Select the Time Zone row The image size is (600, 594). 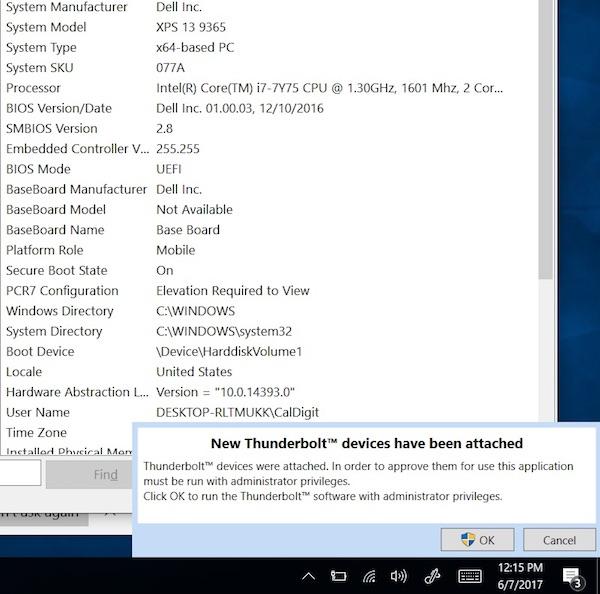coord(67,433)
